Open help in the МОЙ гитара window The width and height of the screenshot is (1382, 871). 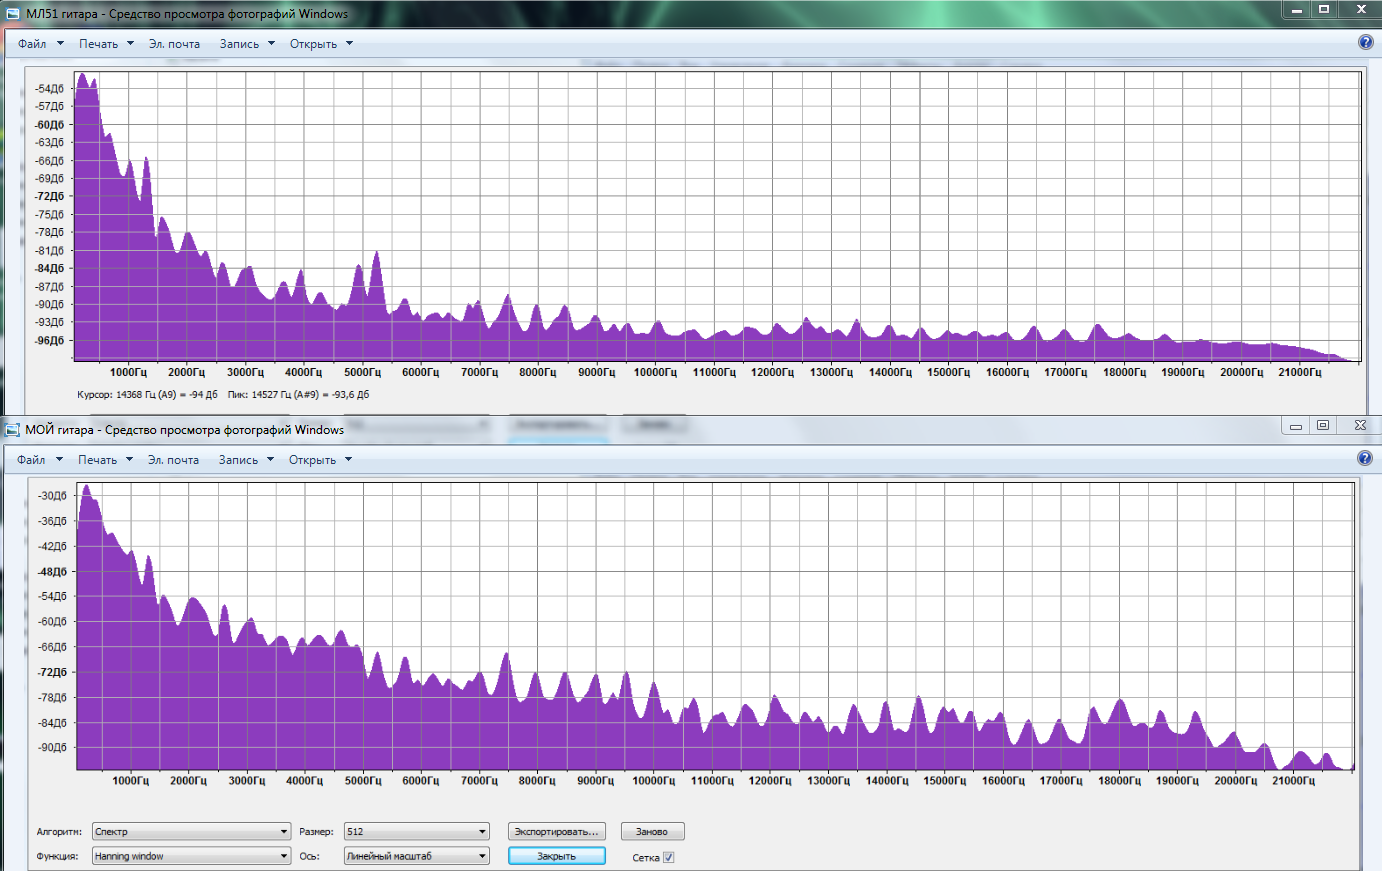1365,458
